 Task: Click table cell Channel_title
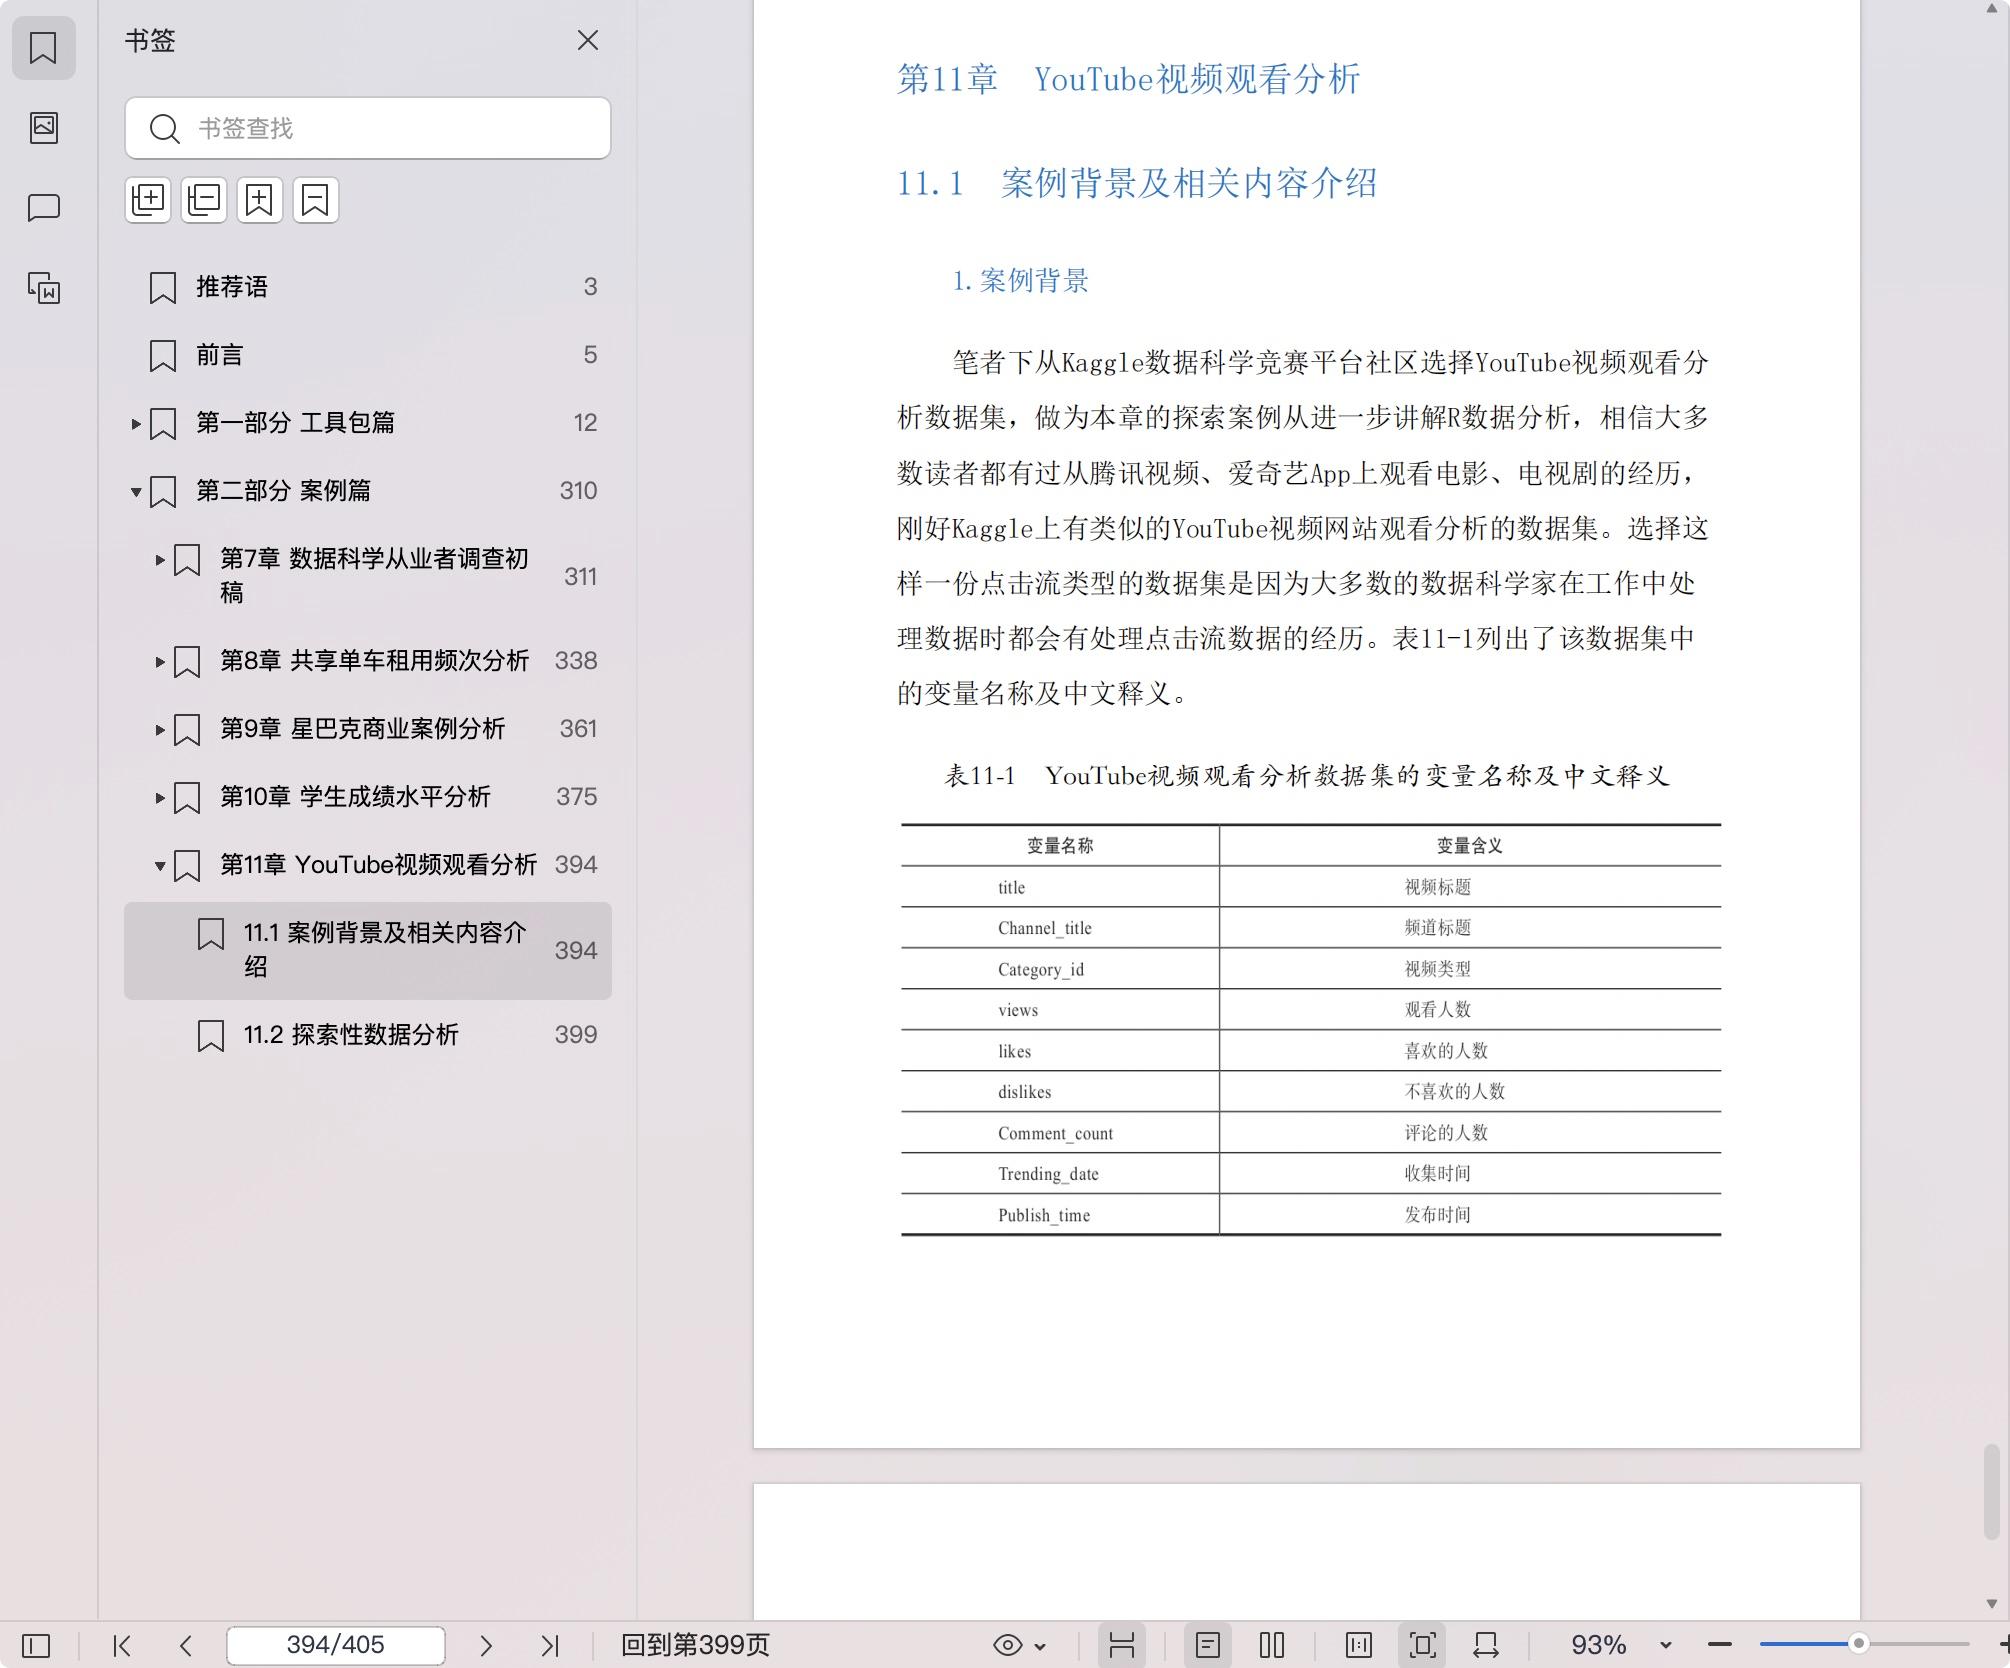1045,928
